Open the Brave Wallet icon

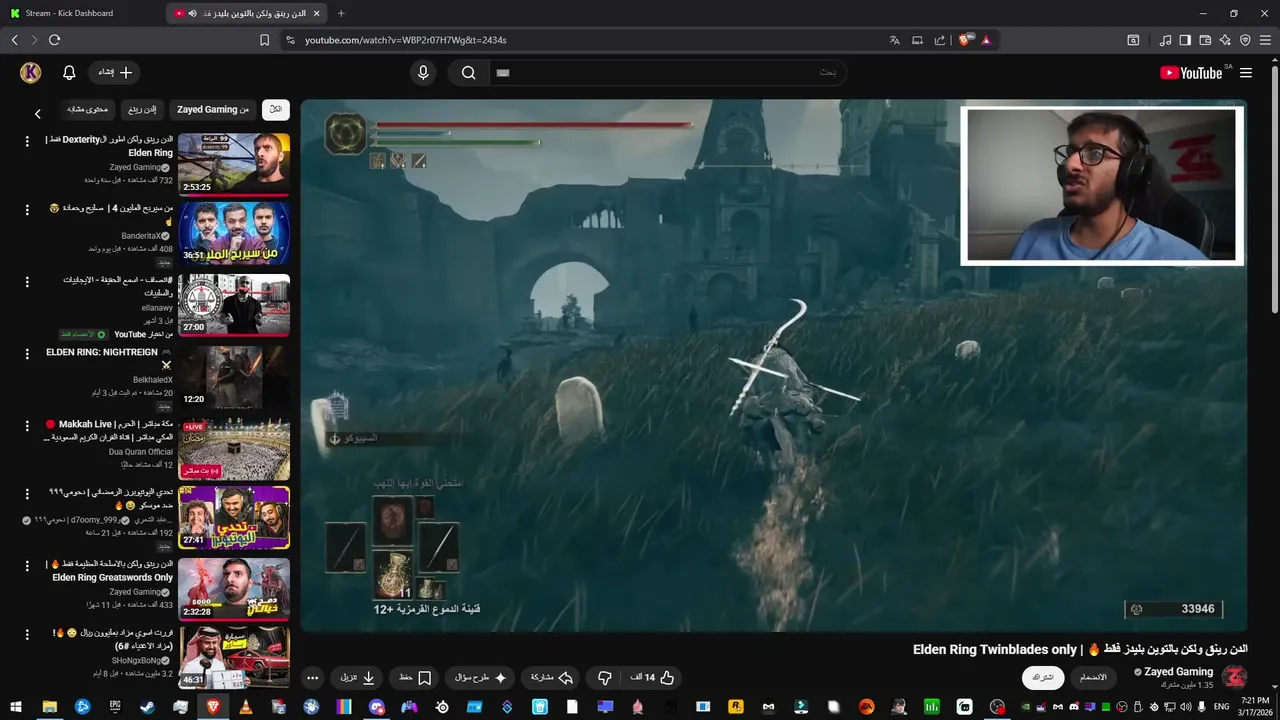point(1205,40)
